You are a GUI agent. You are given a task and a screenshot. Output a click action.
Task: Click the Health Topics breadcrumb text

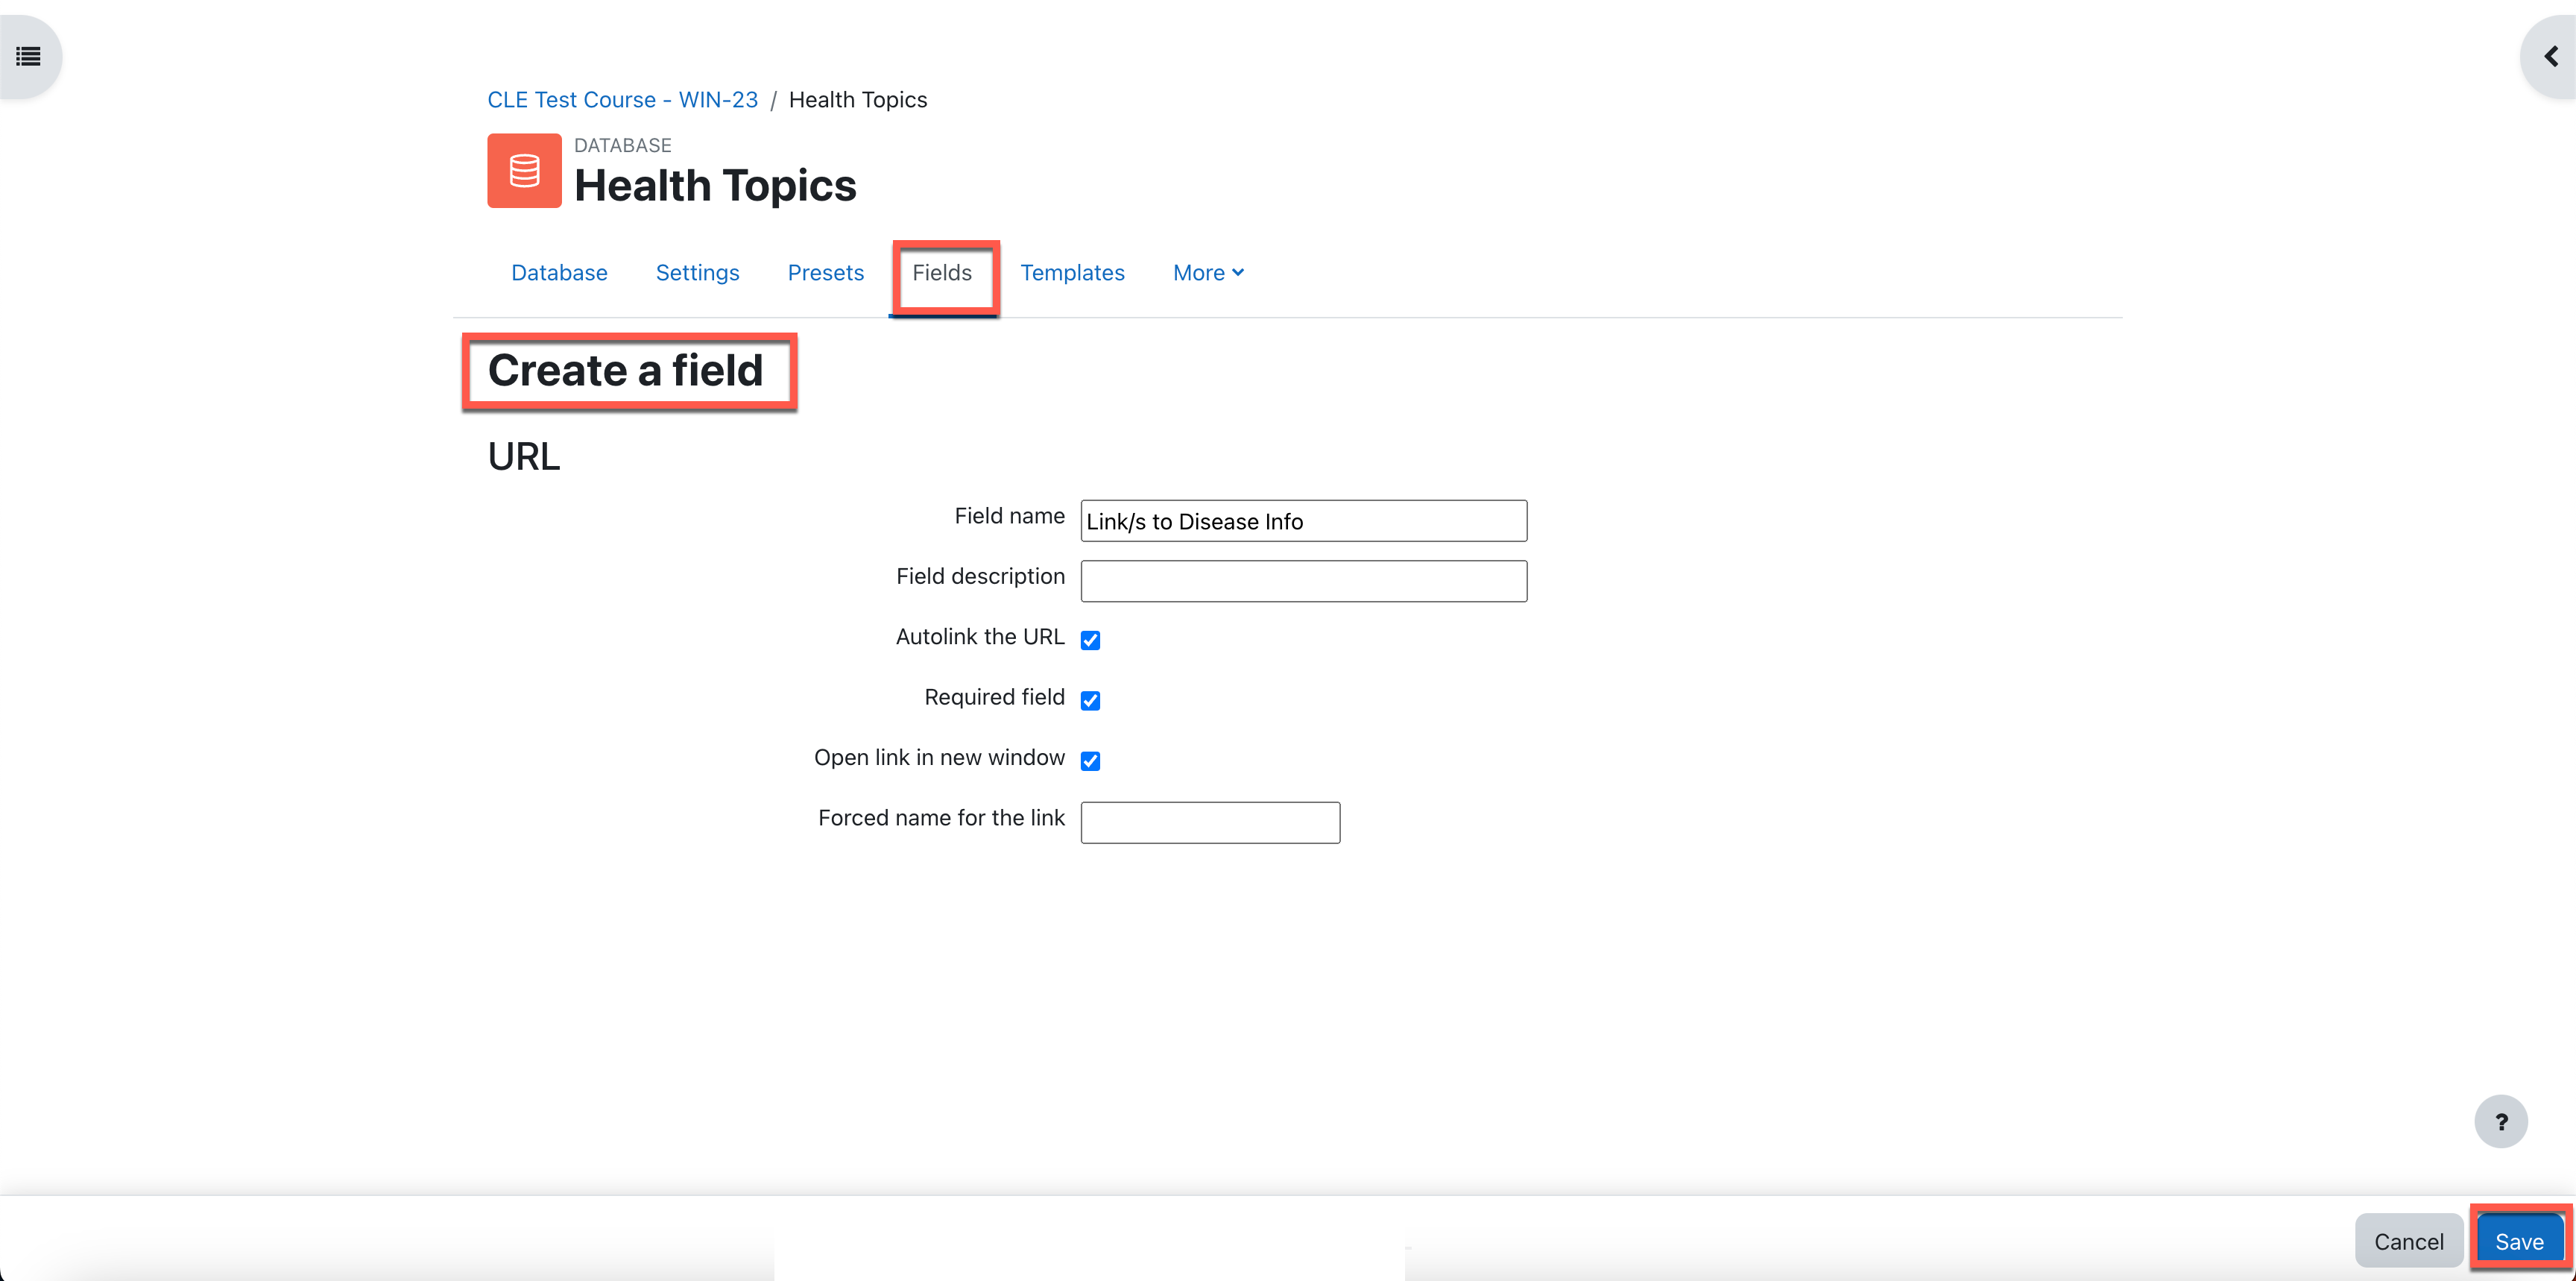(x=858, y=100)
